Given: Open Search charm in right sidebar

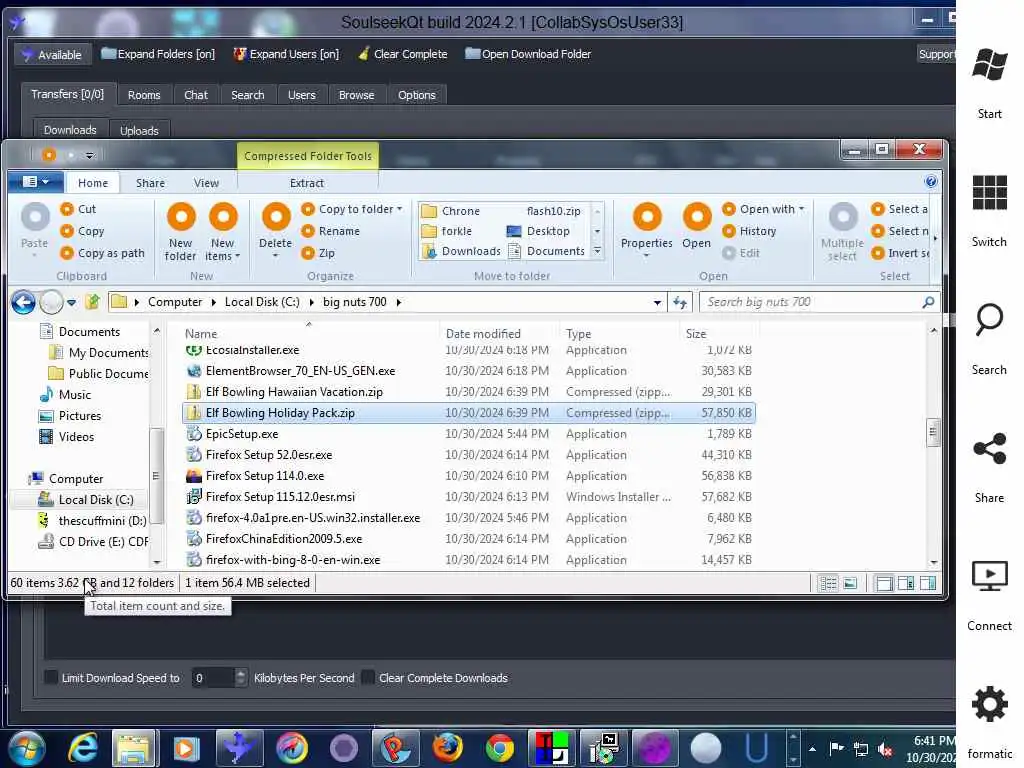Looking at the screenshot, I should [989, 340].
